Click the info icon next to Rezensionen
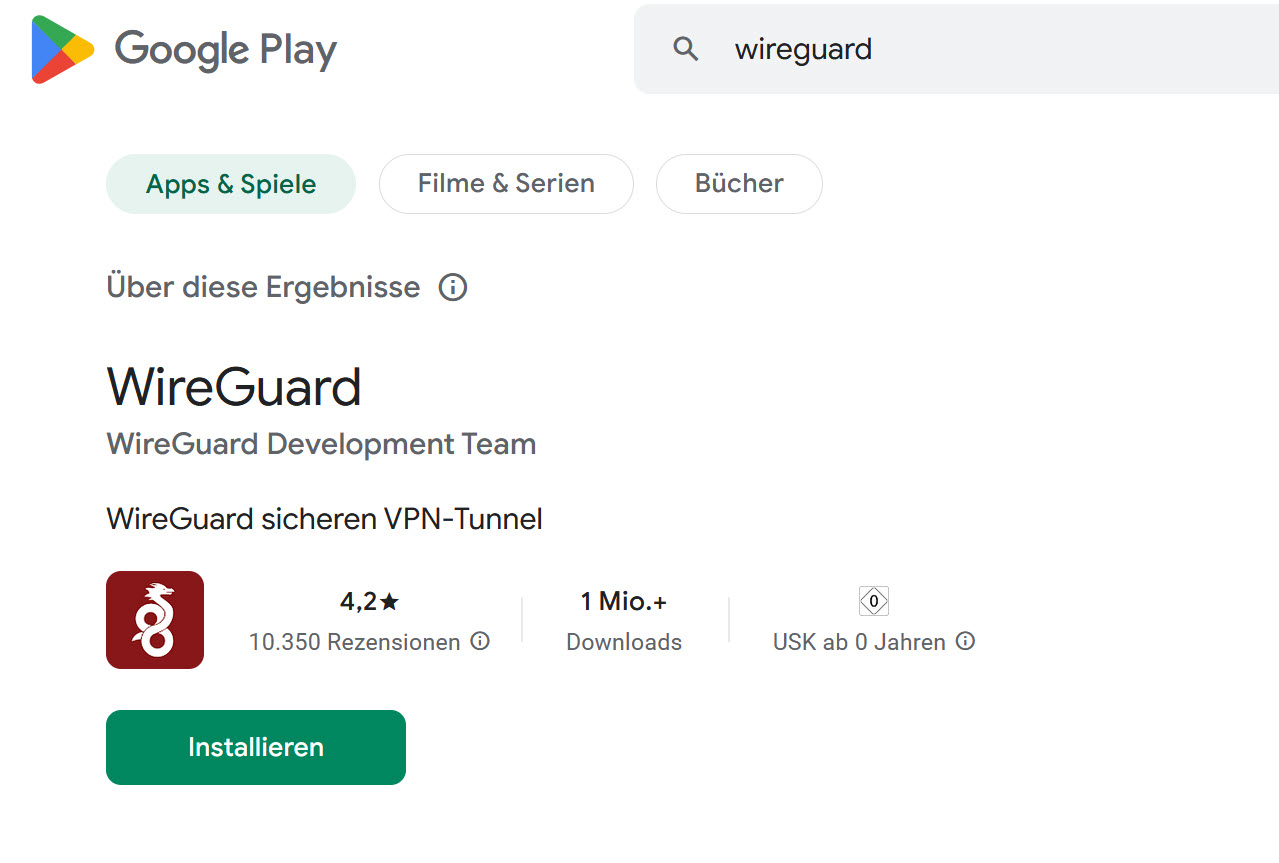Viewport: 1279px width, 863px height. [x=480, y=641]
